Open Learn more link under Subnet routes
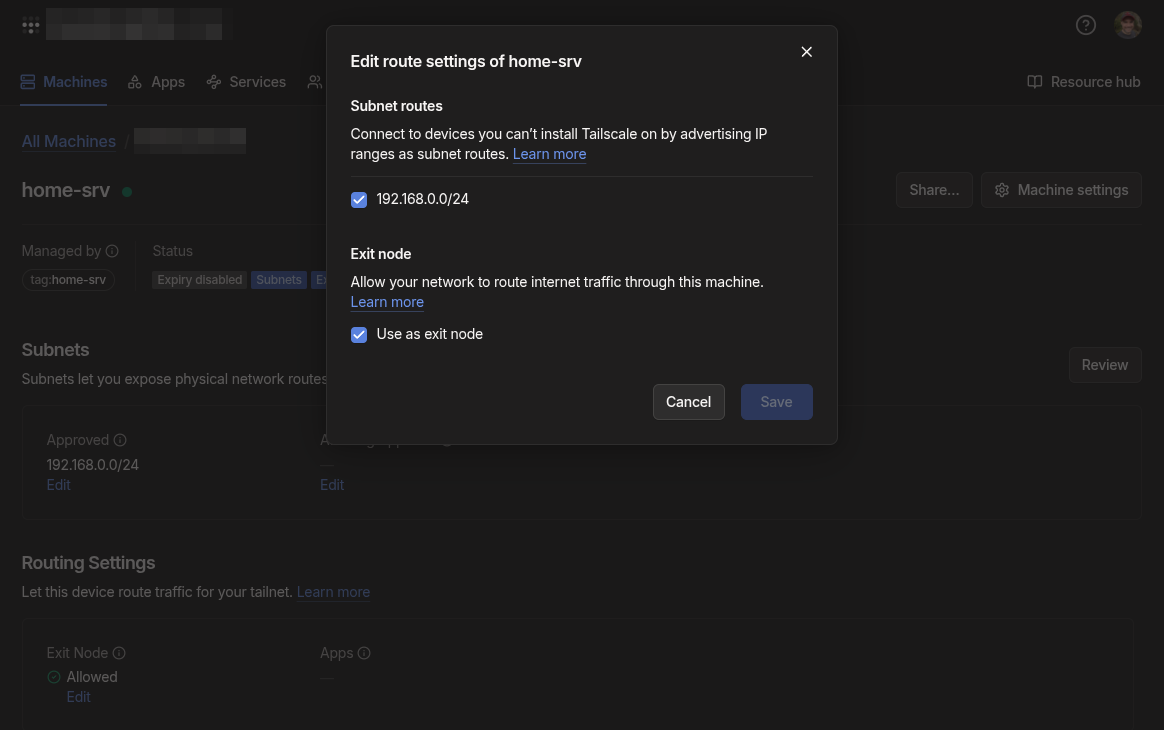This screenshot has width=1164, height=730. tap(549, 154)
